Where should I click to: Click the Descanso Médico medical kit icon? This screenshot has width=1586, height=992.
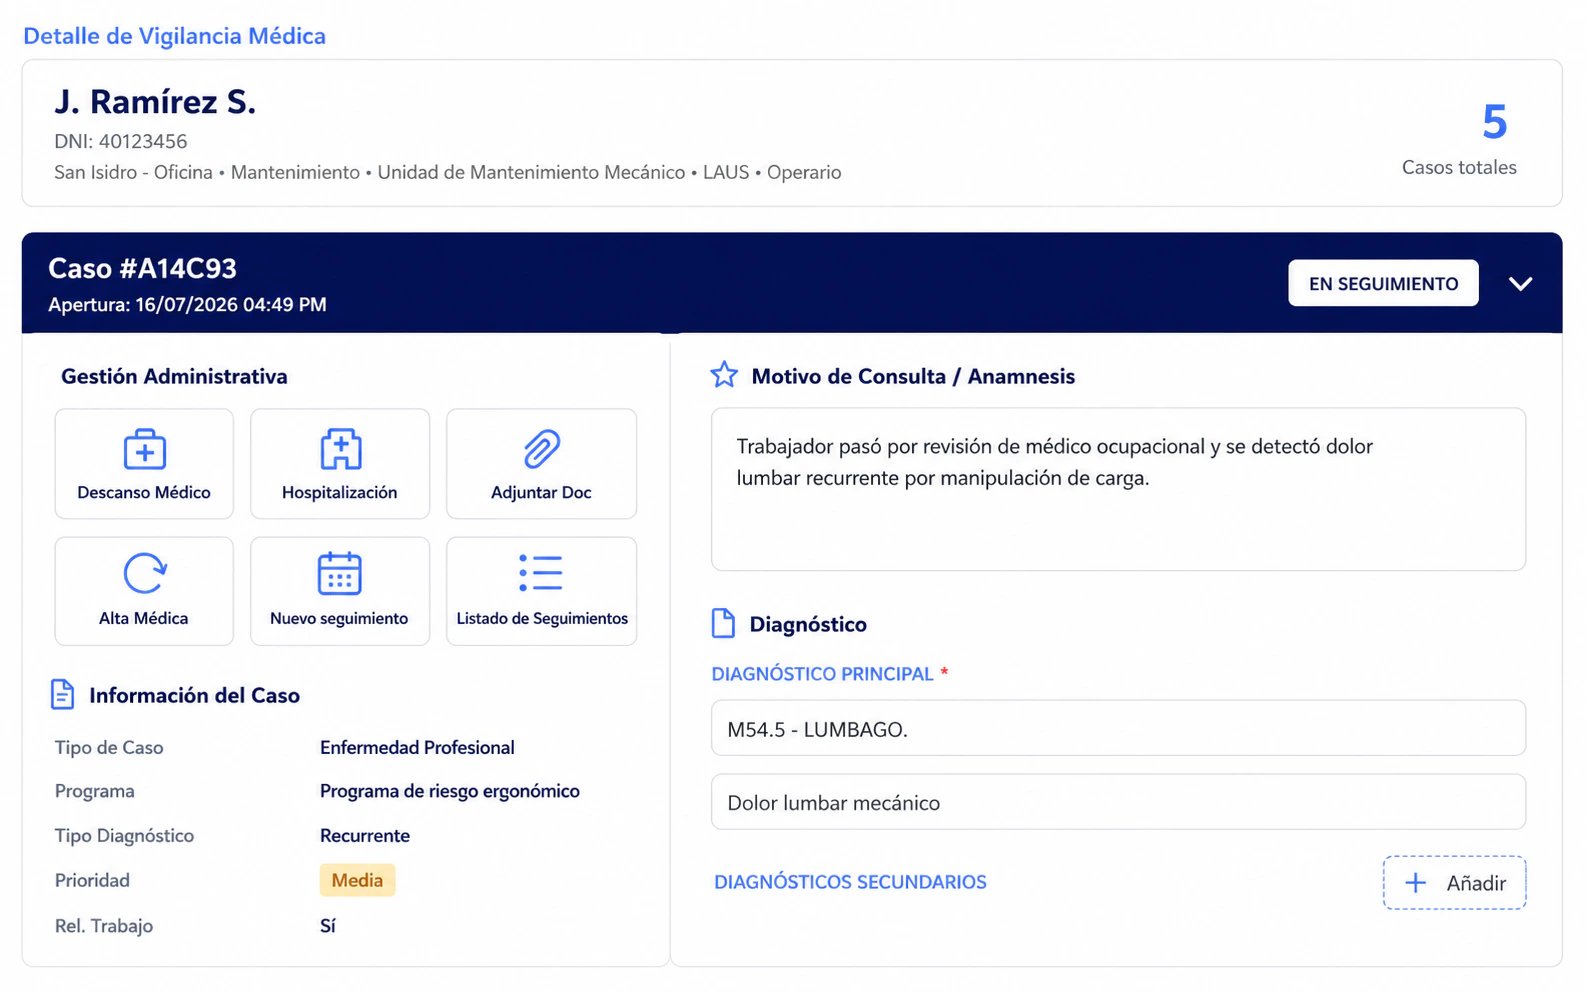point(145,449)
